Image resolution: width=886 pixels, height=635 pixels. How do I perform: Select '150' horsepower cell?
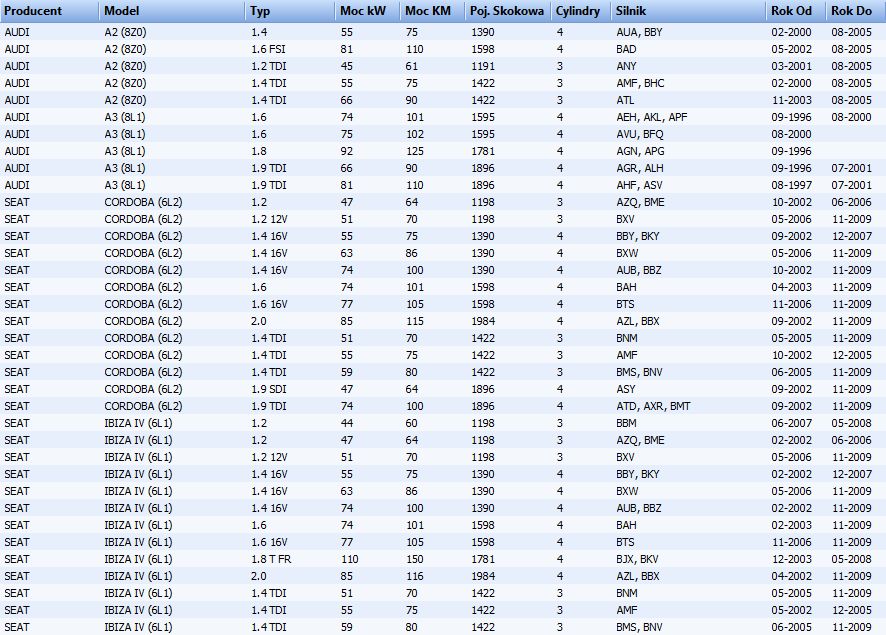(x=415, y=559)
